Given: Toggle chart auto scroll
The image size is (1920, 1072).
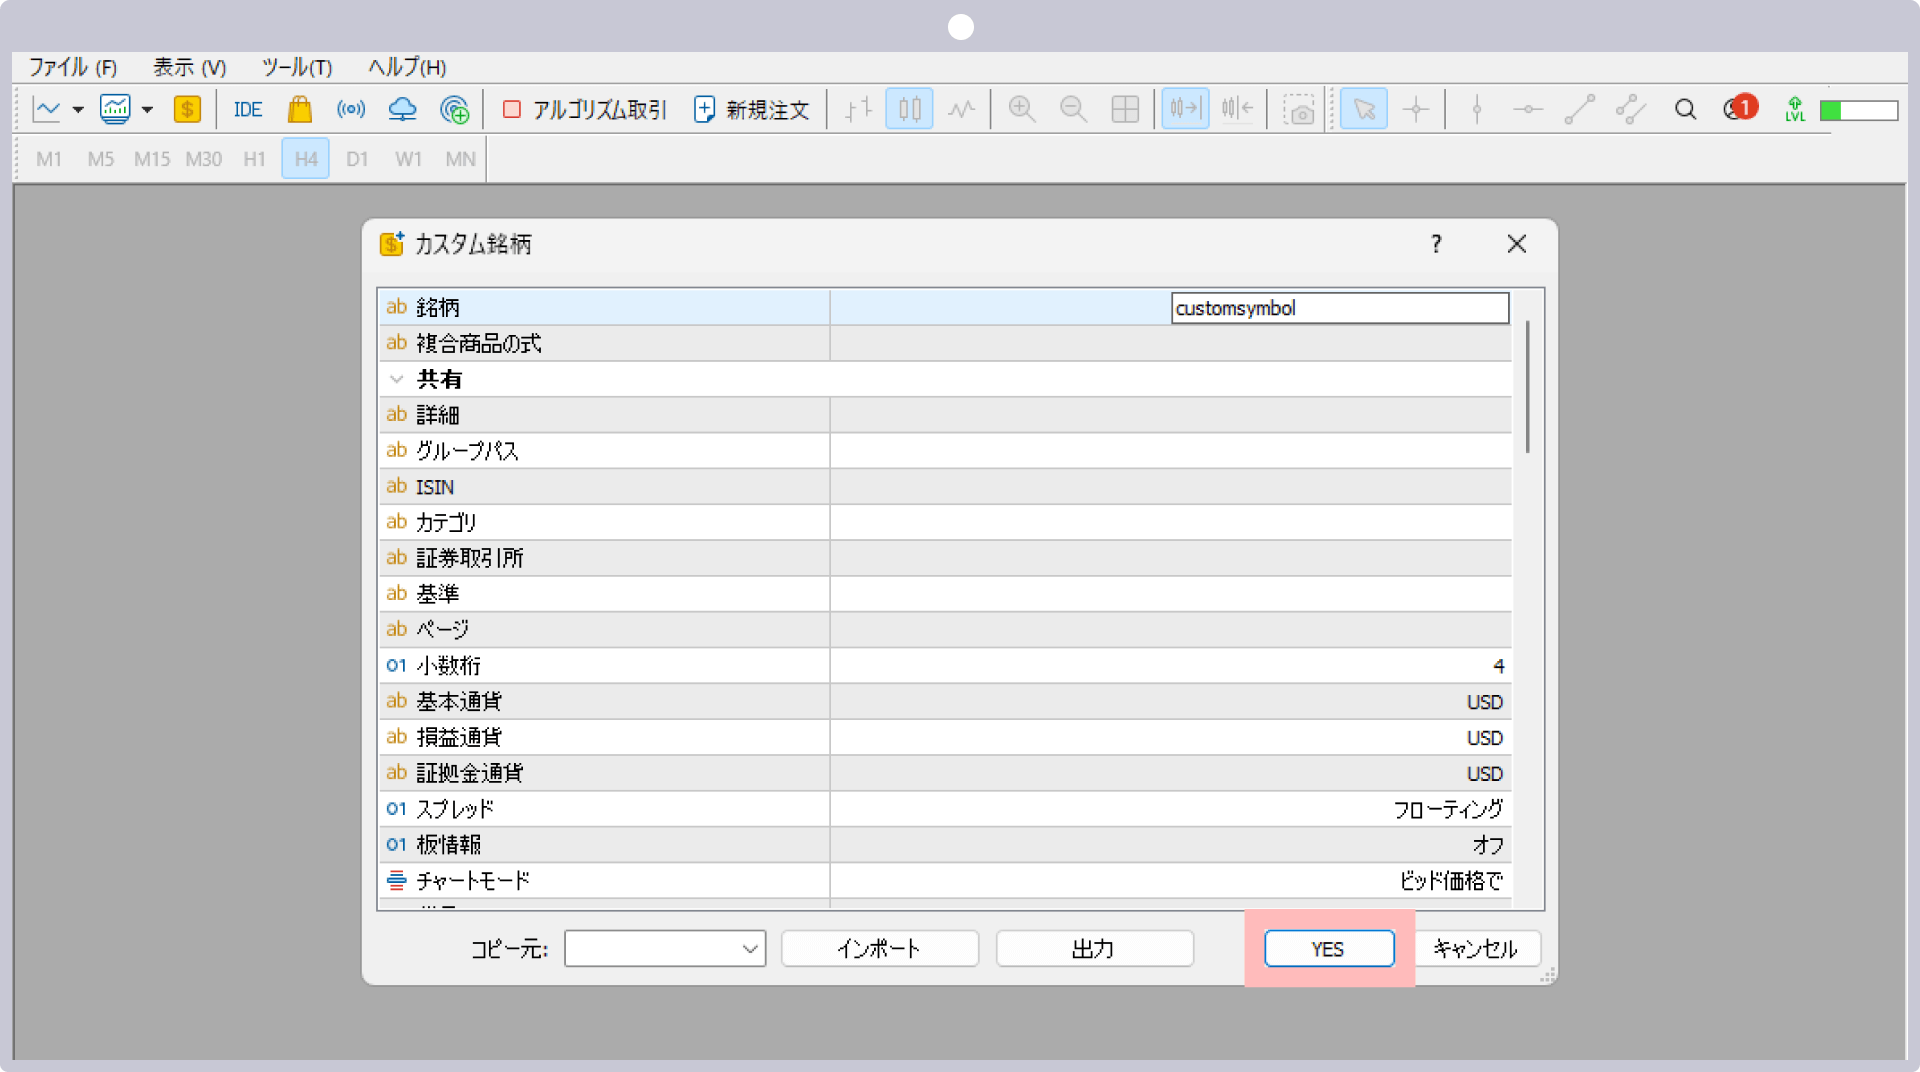Looking at the screenshot, I should click(x=1186, y=109).
